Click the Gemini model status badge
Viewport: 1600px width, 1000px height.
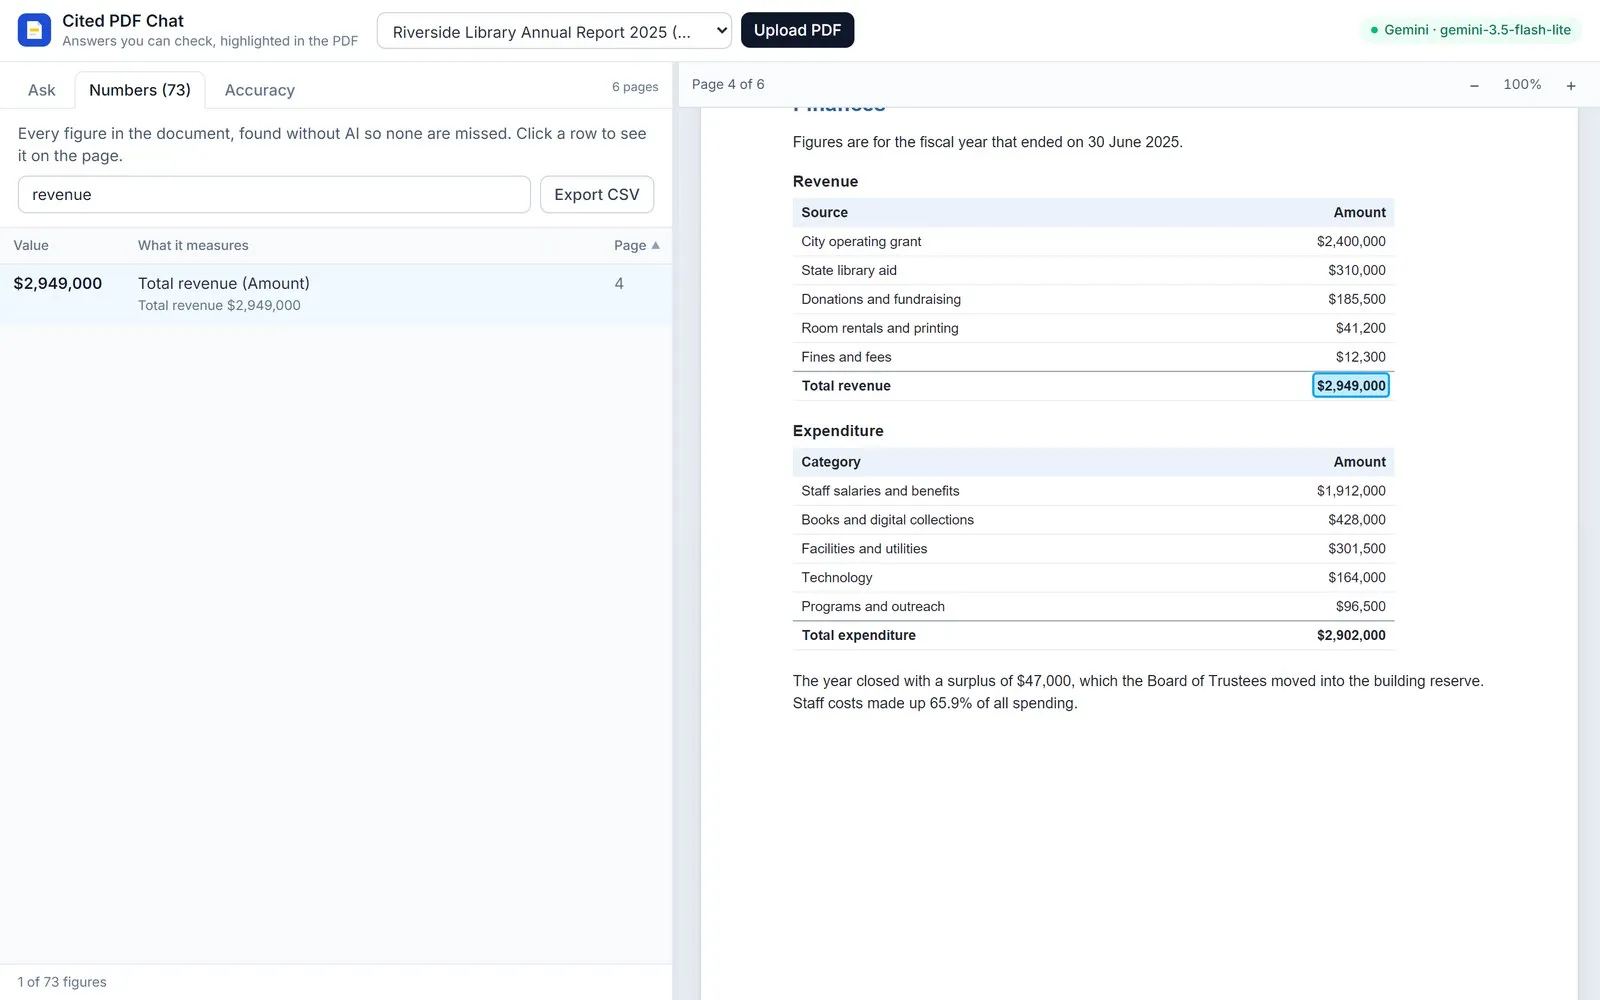(1470, 30)
